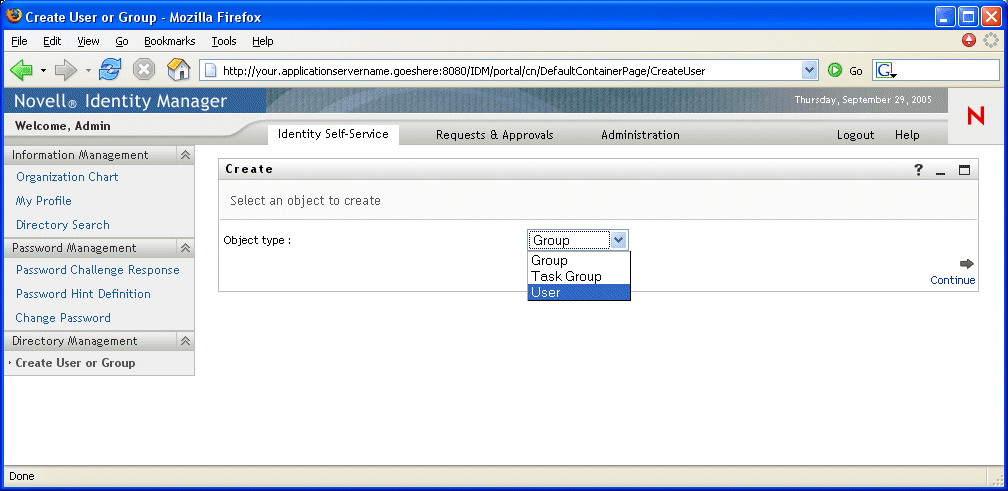Open the Tools menu
Screen dimensions: 1008x491
224,41
